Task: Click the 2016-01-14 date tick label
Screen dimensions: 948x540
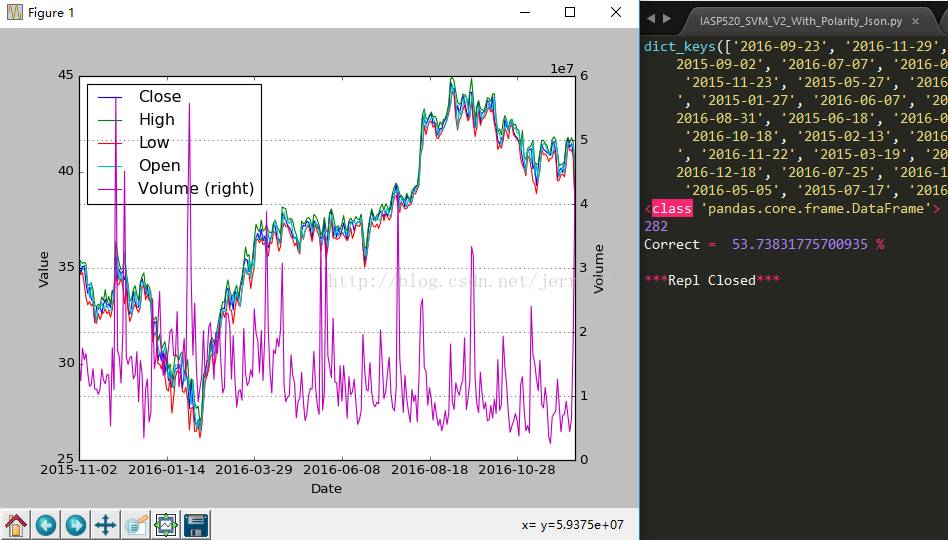Action: coord(167,470)
